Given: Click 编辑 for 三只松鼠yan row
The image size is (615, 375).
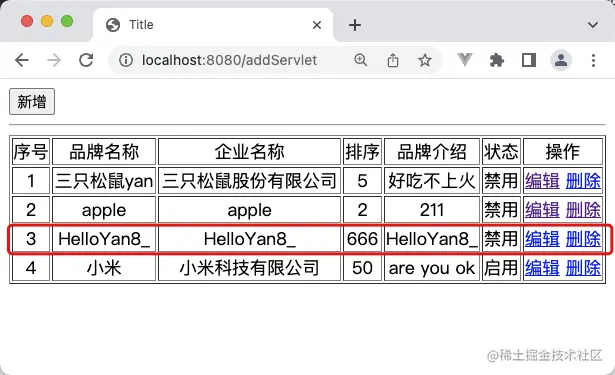Looking at the screenshot, I should 542,181.
